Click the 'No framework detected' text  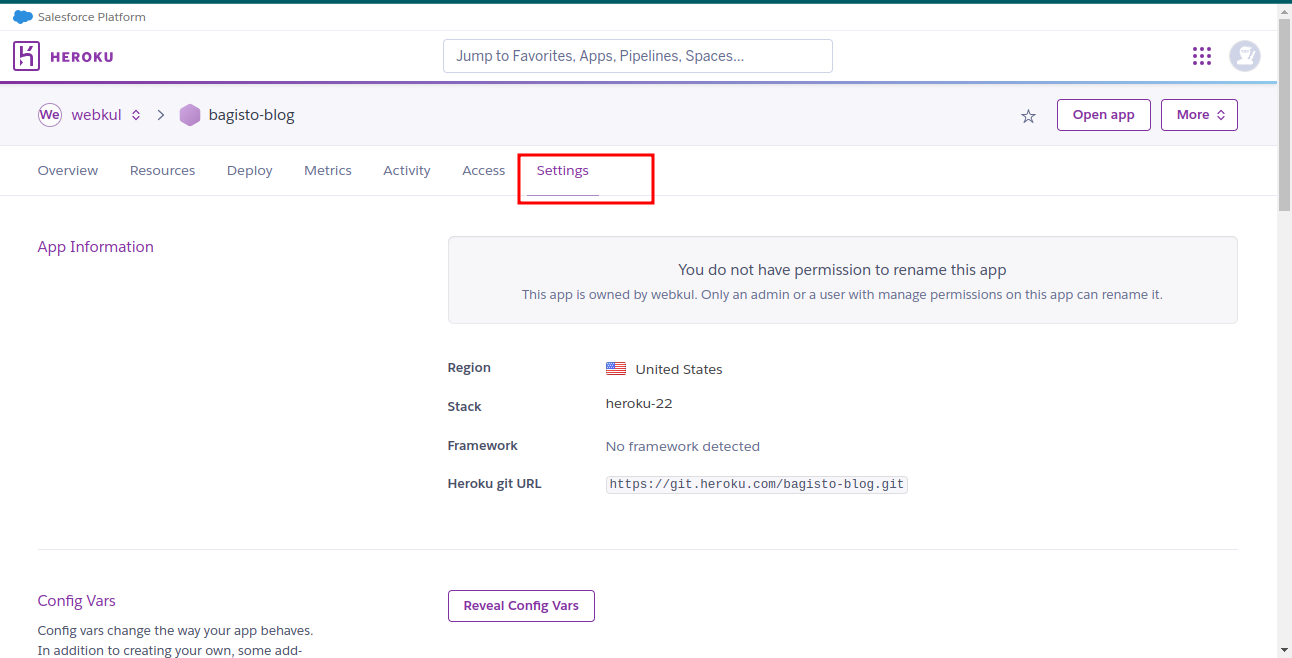click(683, 447)
